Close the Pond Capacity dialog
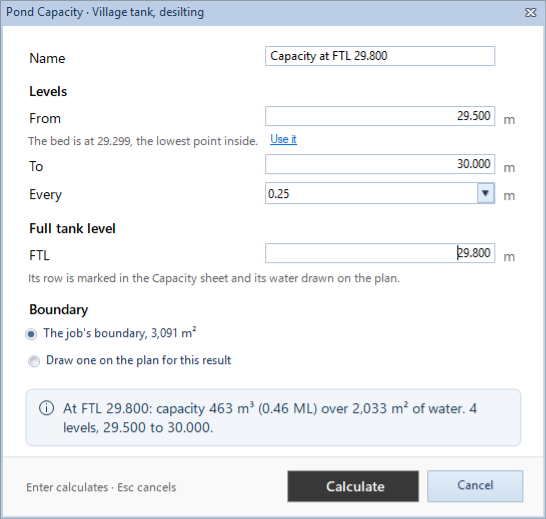Image resolution: width=546 pixels, height=519 pixels. tap(530, 13)
